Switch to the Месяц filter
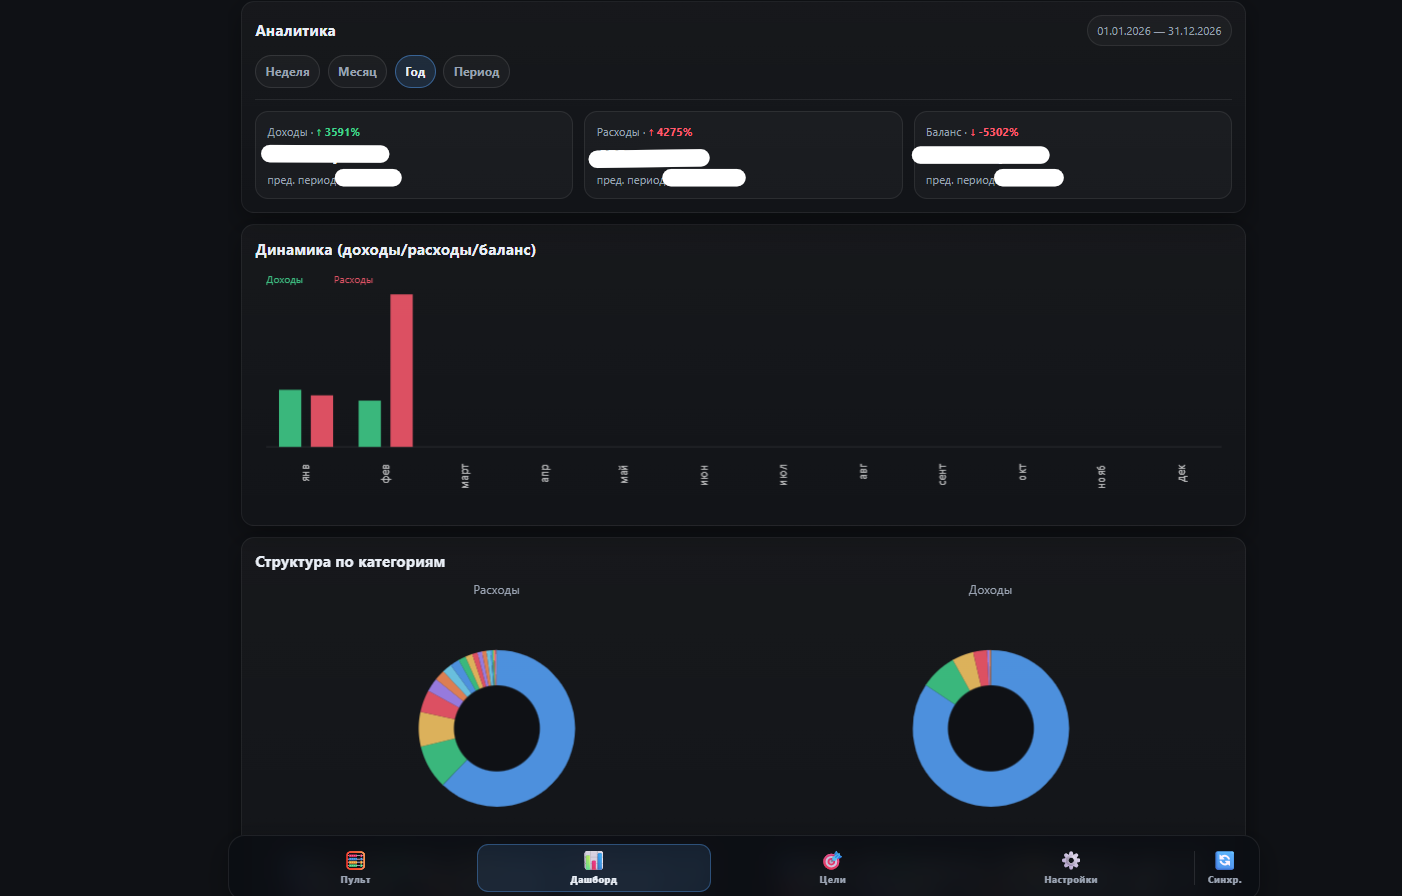The height and width of the screenshot is (896, 1402). (x=357, y=72)
